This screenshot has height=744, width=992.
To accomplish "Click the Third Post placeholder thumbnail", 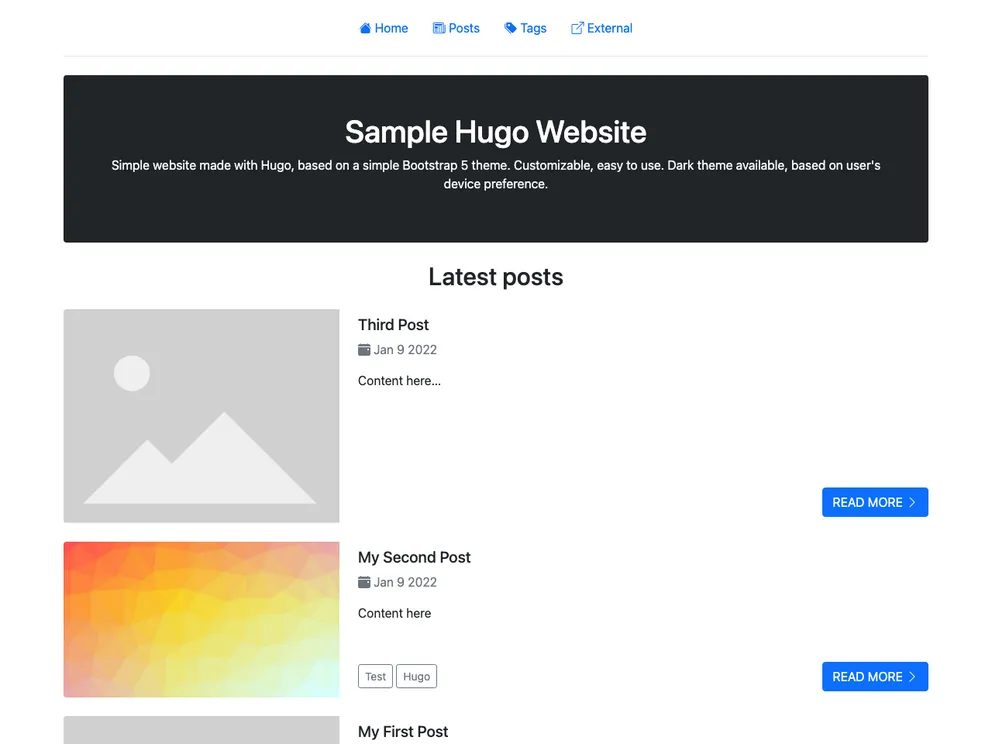I will click(x=201, y=415).
